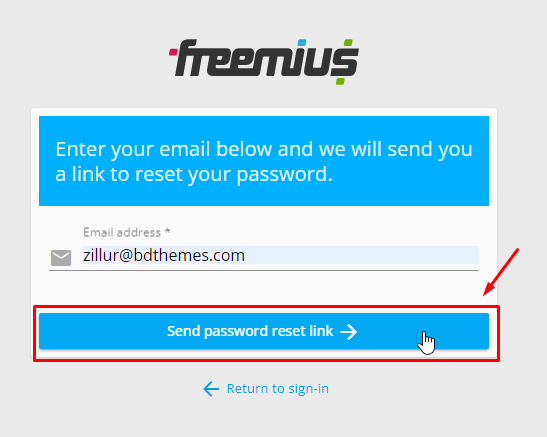Click the left arrow icon beside Return to sign-in
This screenshot has height=437, width=547.
point(211,389)
